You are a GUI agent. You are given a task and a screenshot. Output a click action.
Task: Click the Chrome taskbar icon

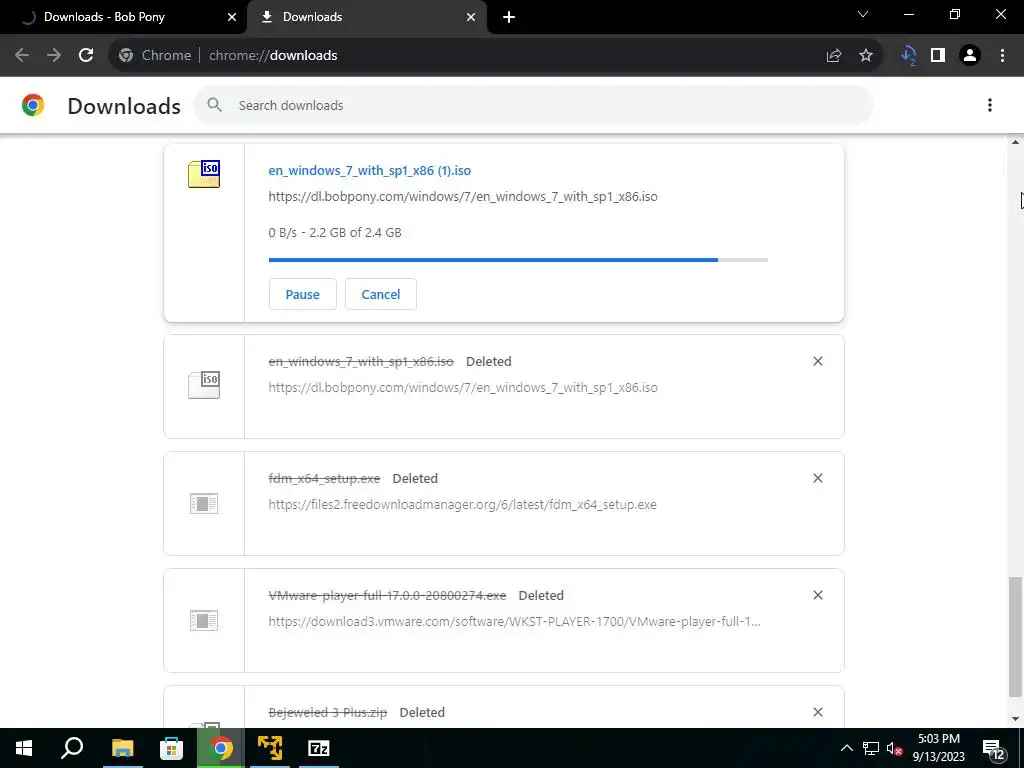(221, 748)
